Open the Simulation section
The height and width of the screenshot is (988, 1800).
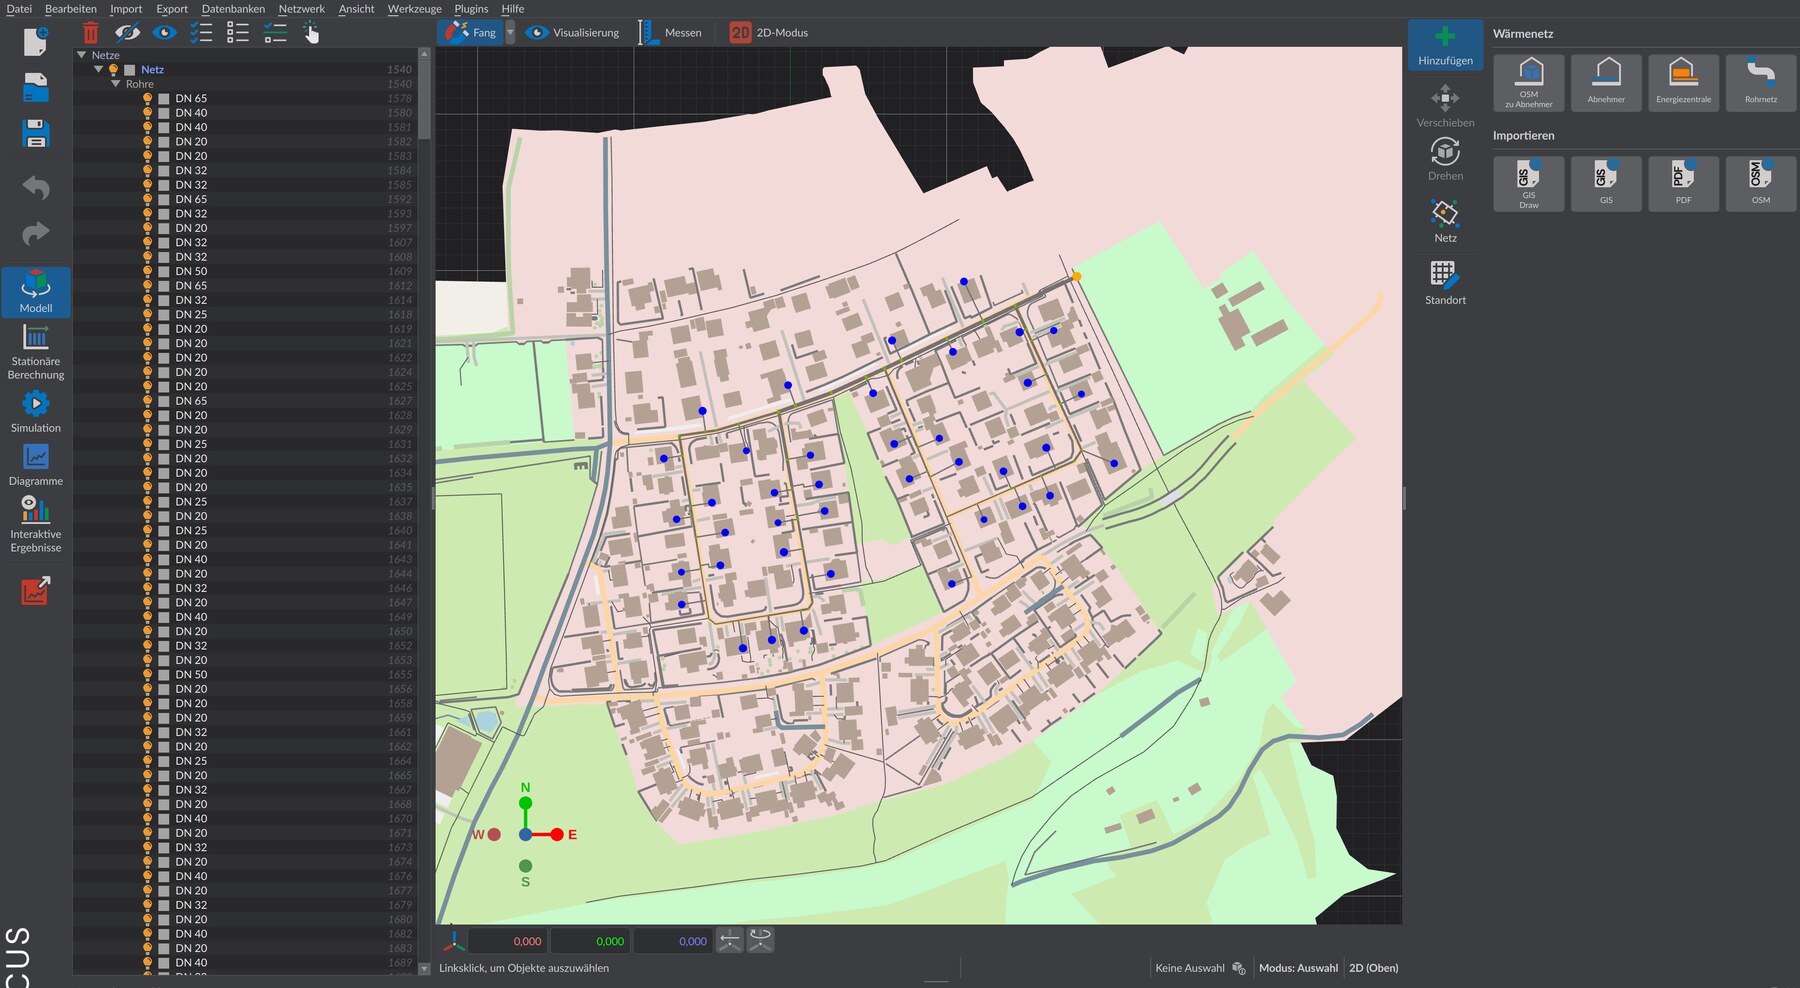36,412
